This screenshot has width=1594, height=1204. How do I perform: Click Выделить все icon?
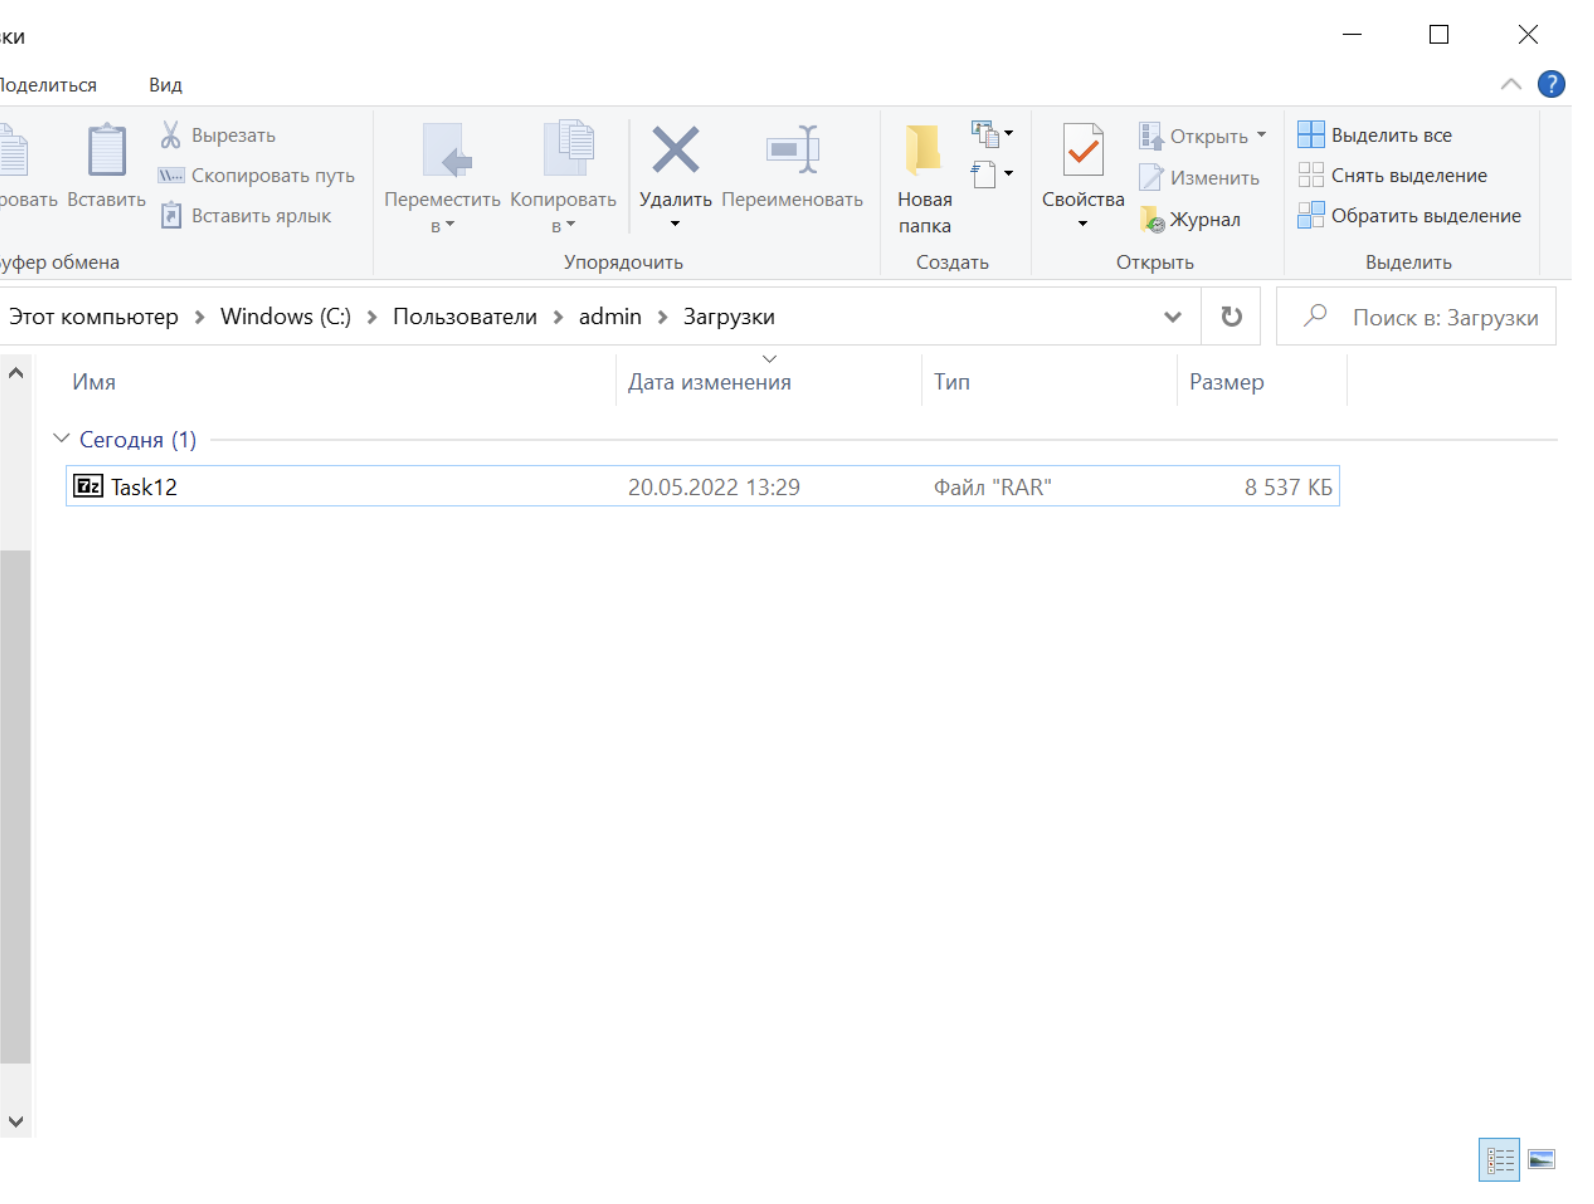(x=1311, y=135)
